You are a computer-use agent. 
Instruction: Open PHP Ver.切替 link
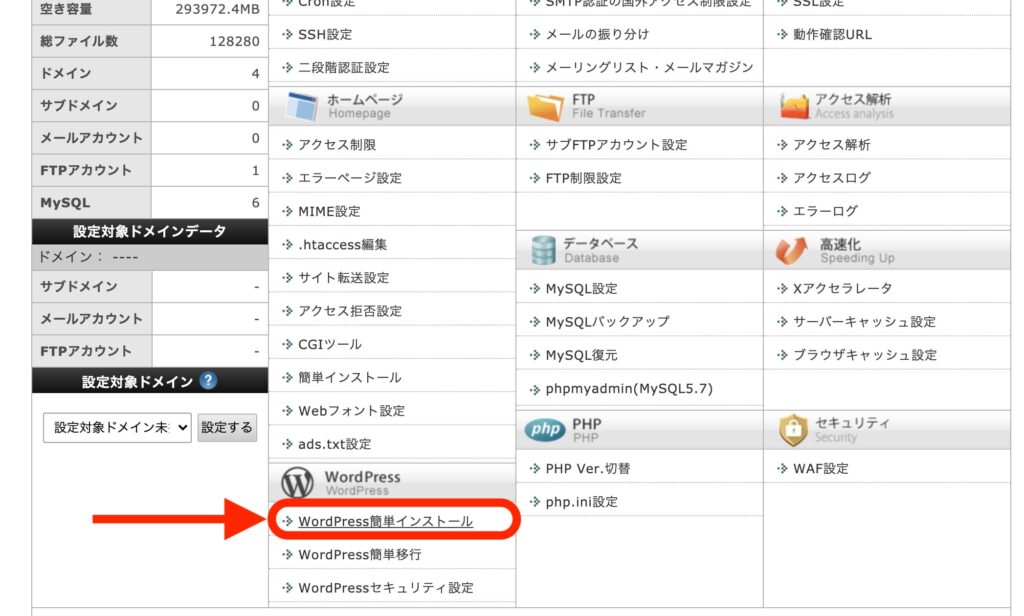(x=588, y=468)
